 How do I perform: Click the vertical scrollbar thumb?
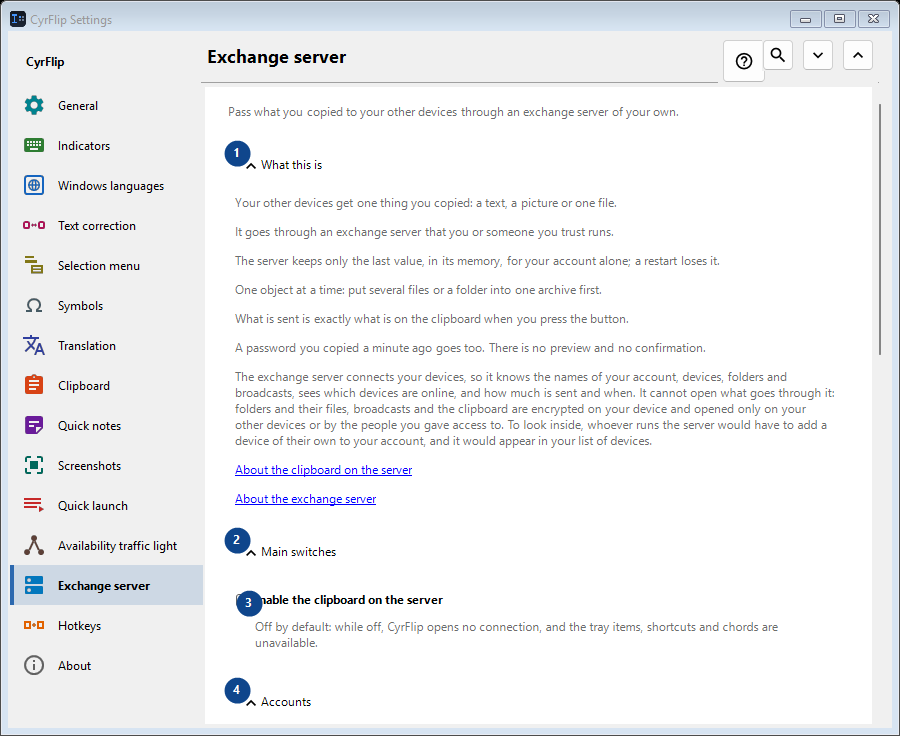click(x=880, y=230)
